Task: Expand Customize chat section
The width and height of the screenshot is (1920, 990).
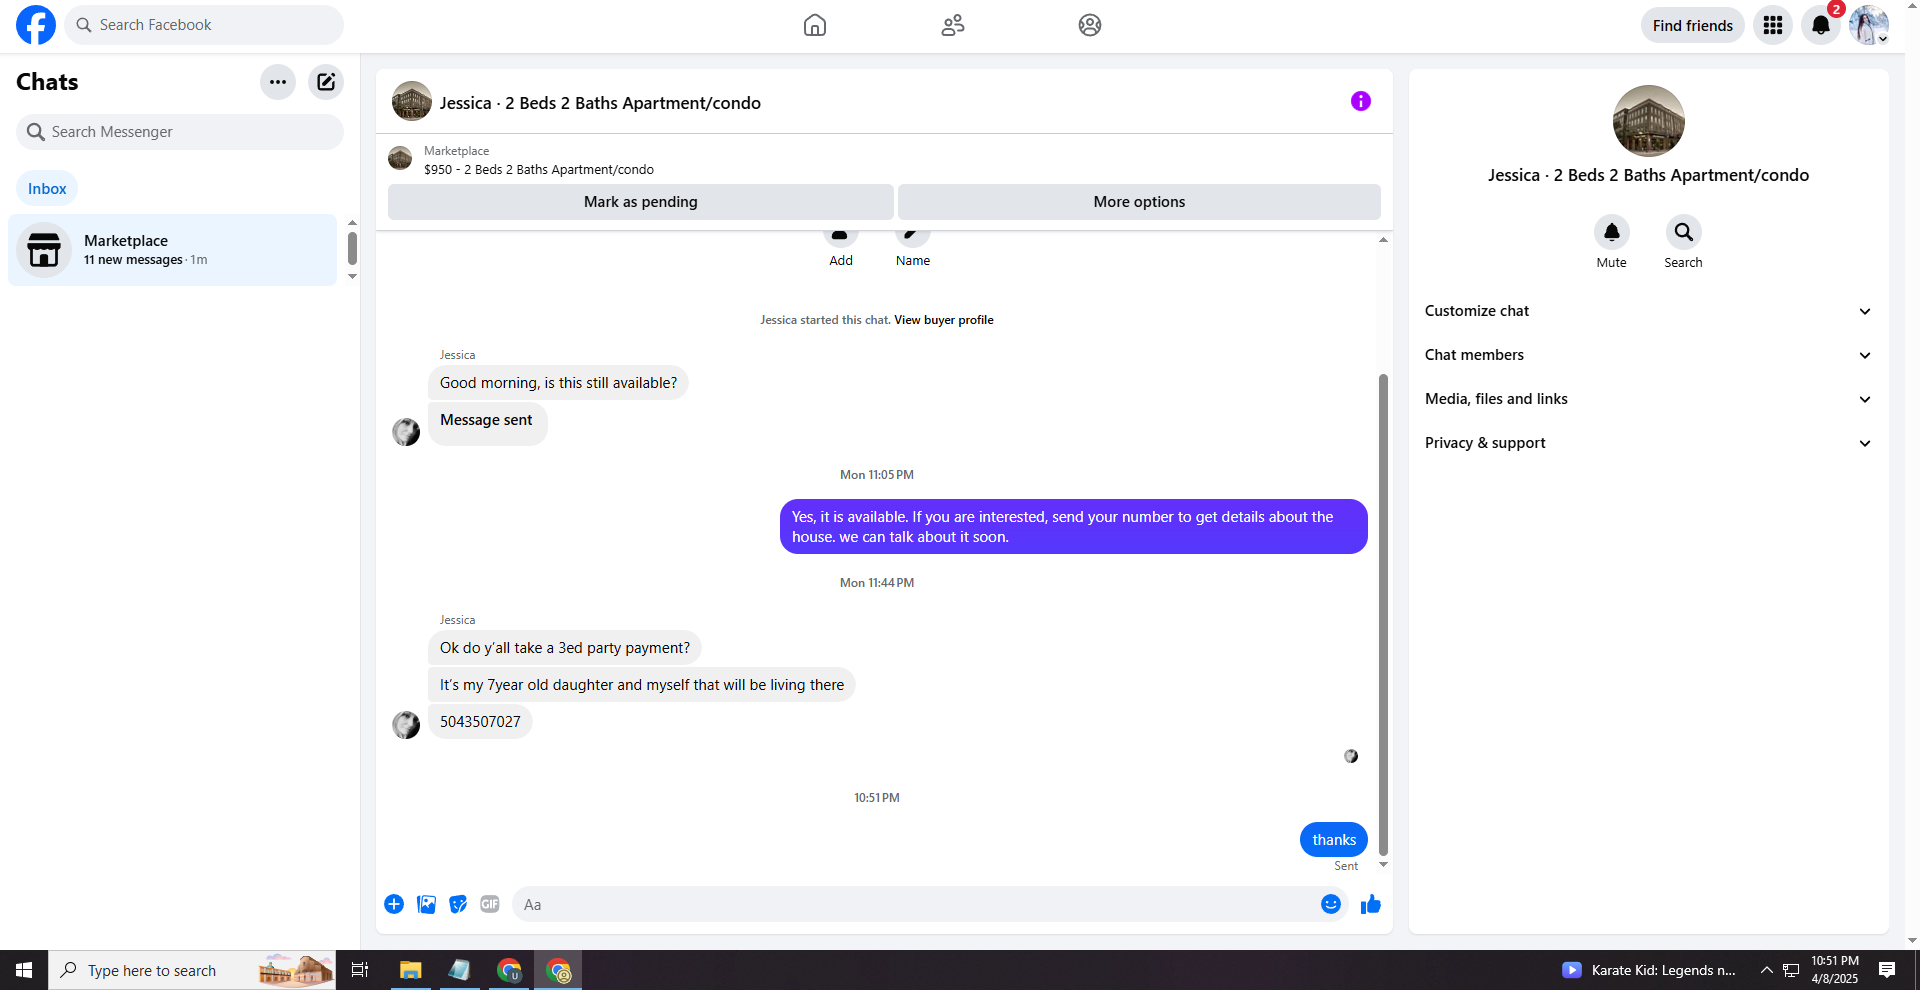Action: [x=1648, y=311]
